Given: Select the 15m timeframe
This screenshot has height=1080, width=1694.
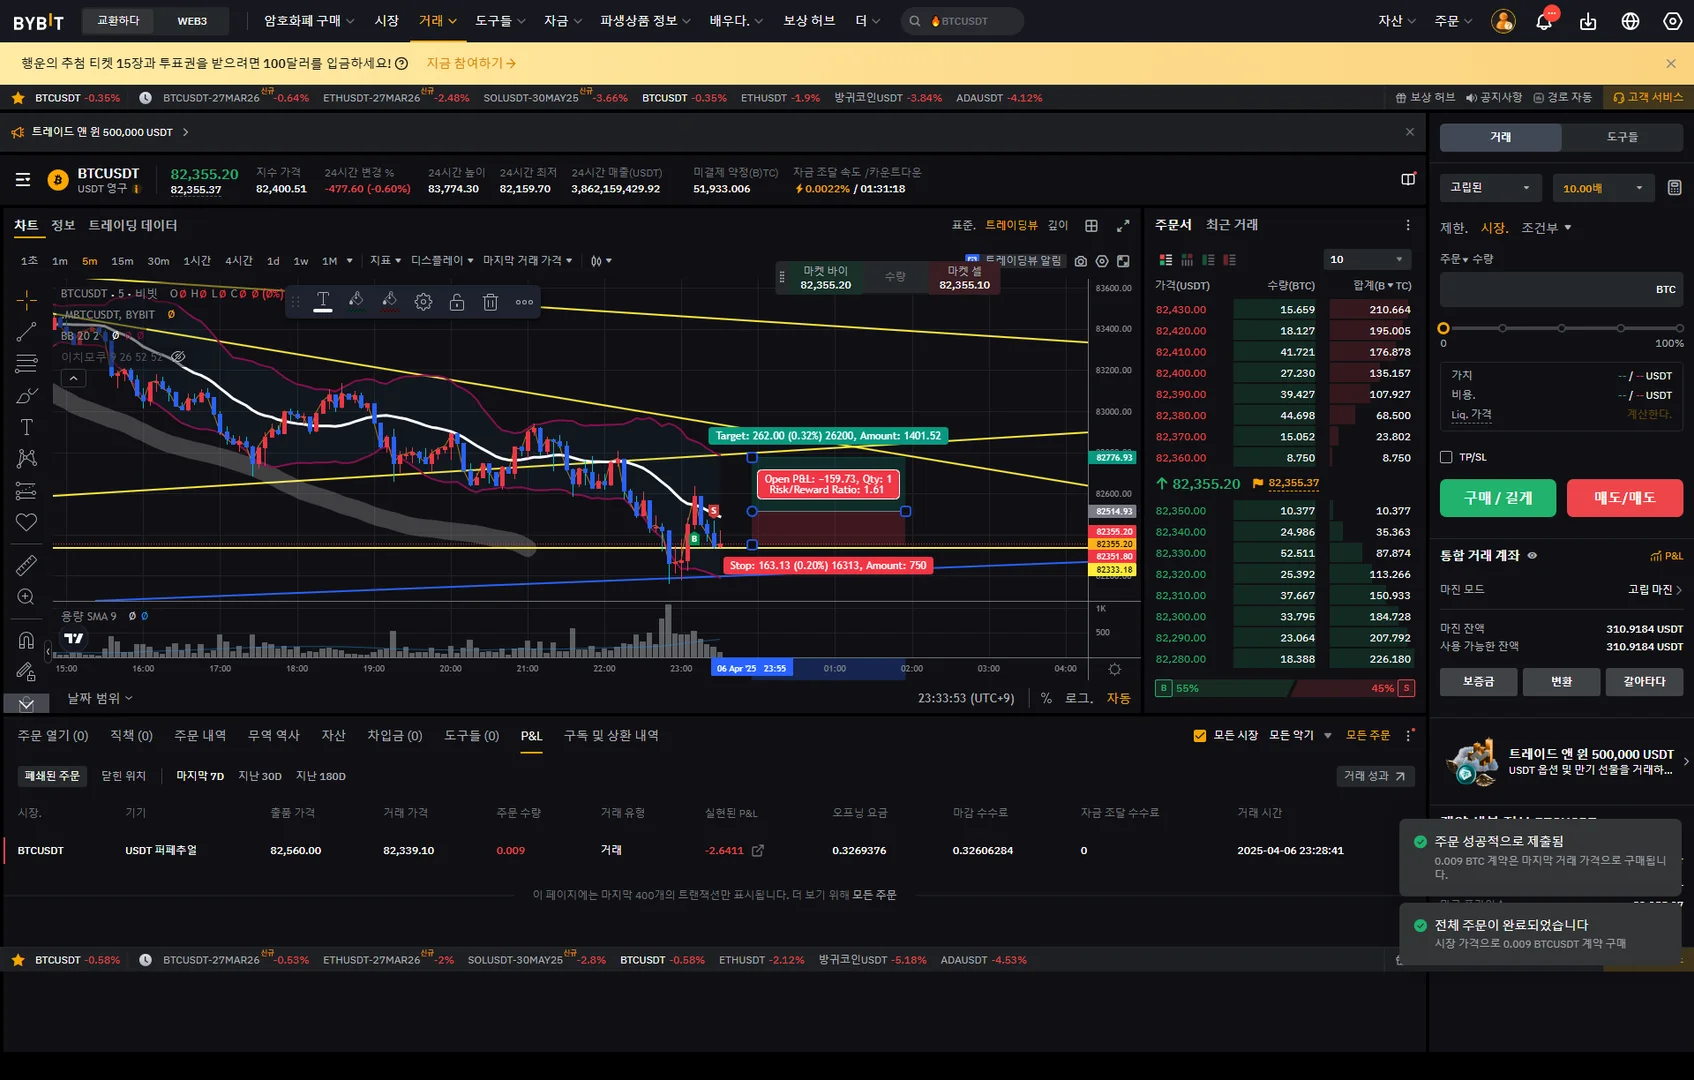Looking at the screenshot, I should (x=122, y=261).
